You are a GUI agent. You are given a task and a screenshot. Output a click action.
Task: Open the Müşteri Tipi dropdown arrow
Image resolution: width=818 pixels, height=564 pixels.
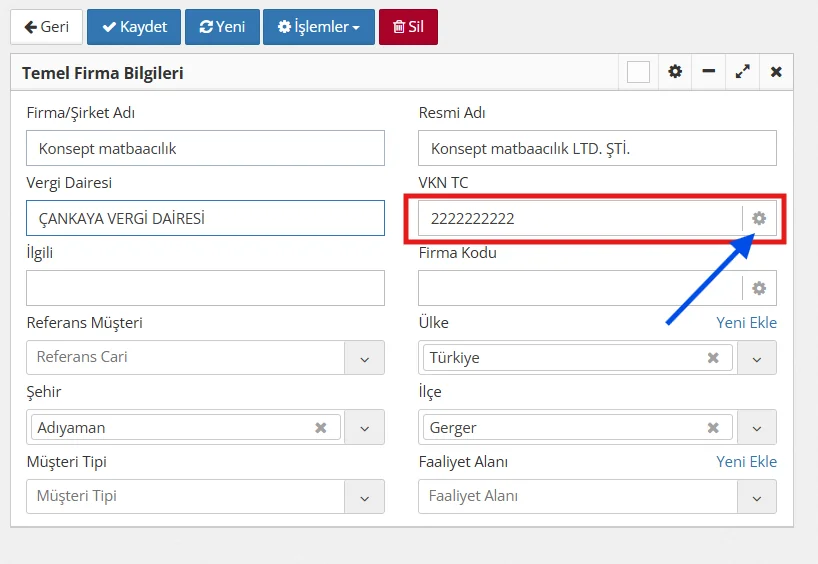tap(365, 497)
